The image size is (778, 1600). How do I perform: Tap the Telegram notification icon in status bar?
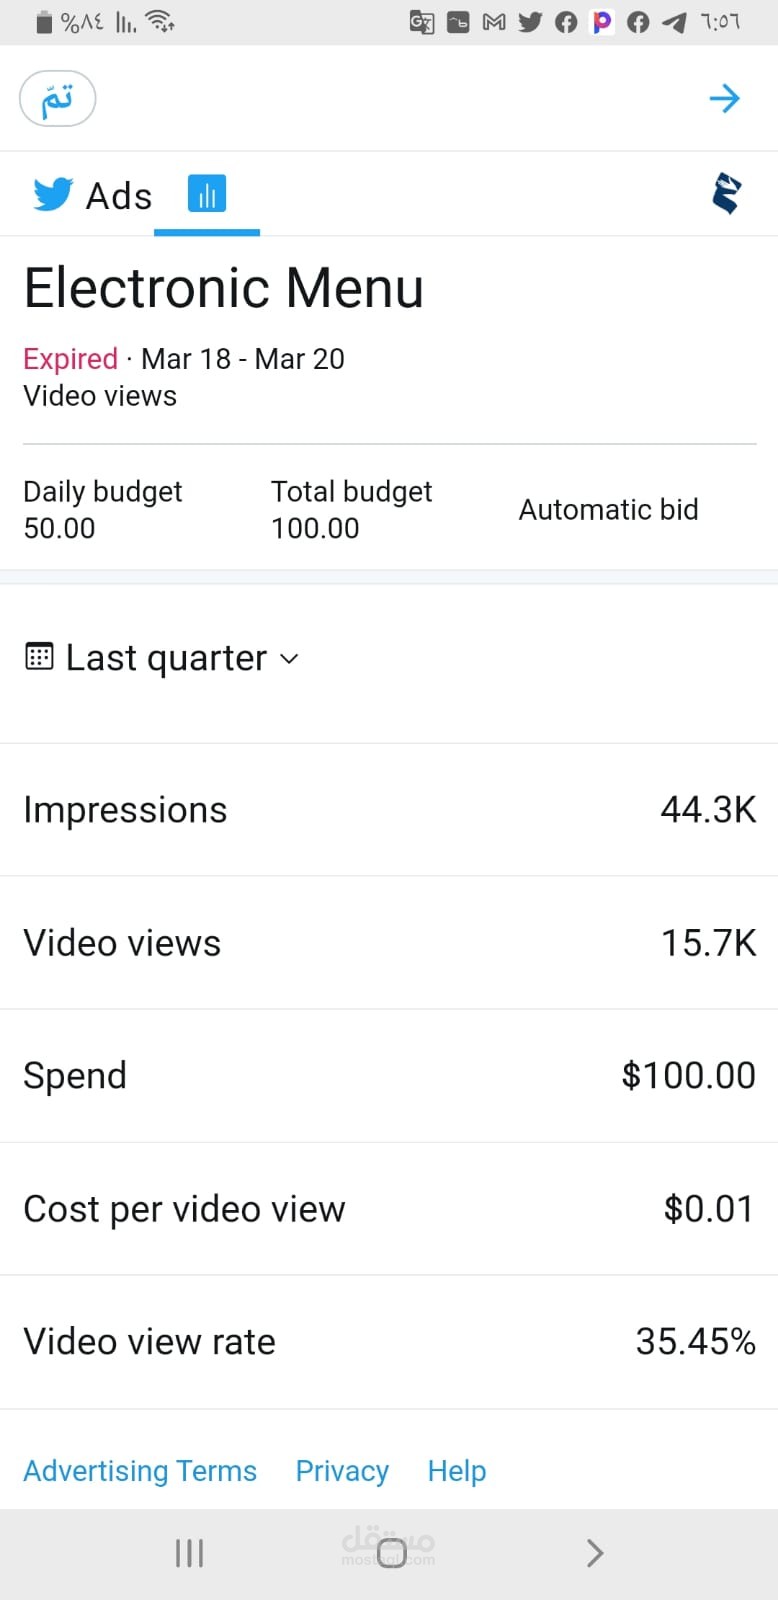point(674,22)
